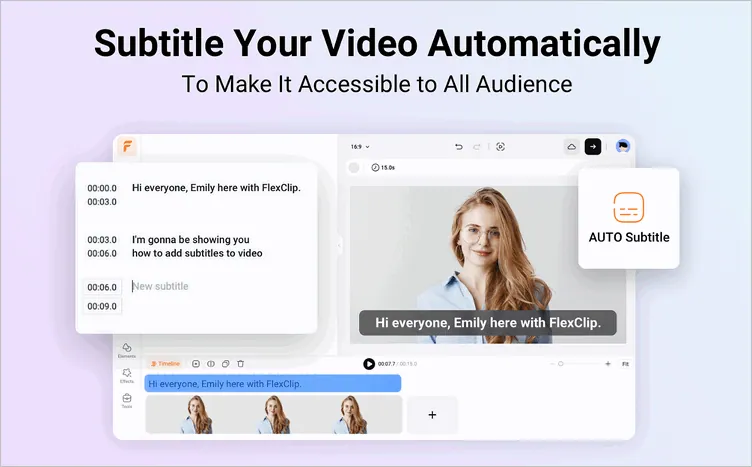Click the record icon in timeline toolbar
The width and height of the screenshot is (752, 467).
click(196, 364)
